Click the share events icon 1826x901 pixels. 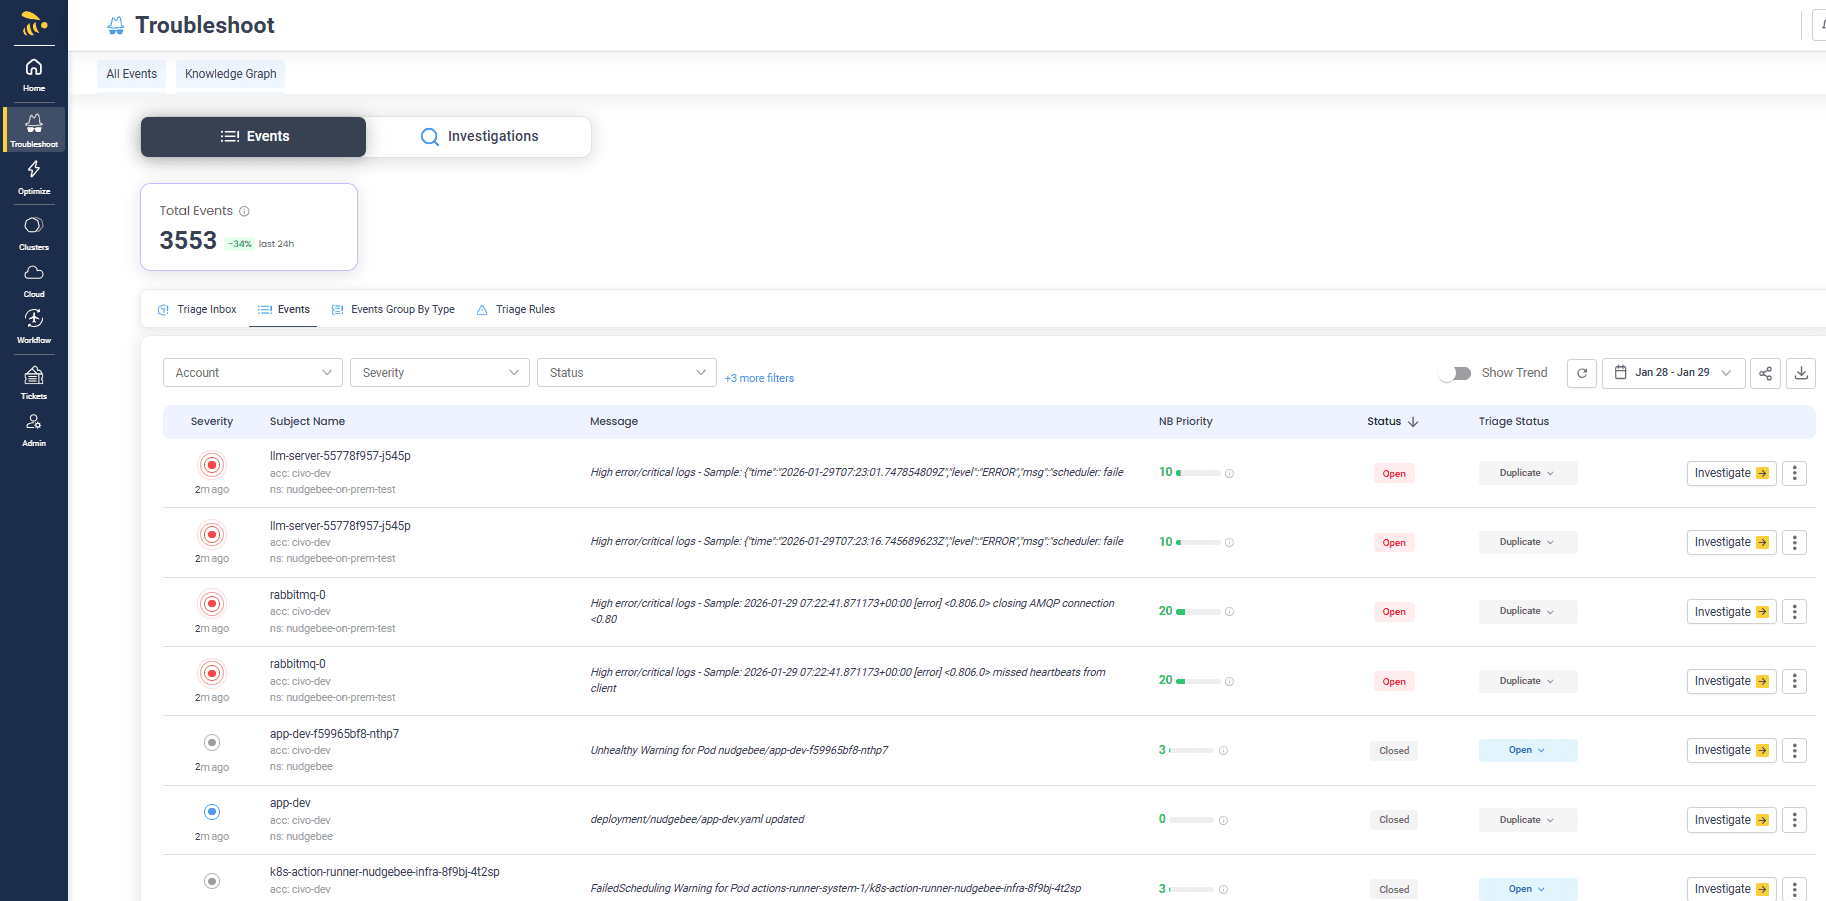1765,373
